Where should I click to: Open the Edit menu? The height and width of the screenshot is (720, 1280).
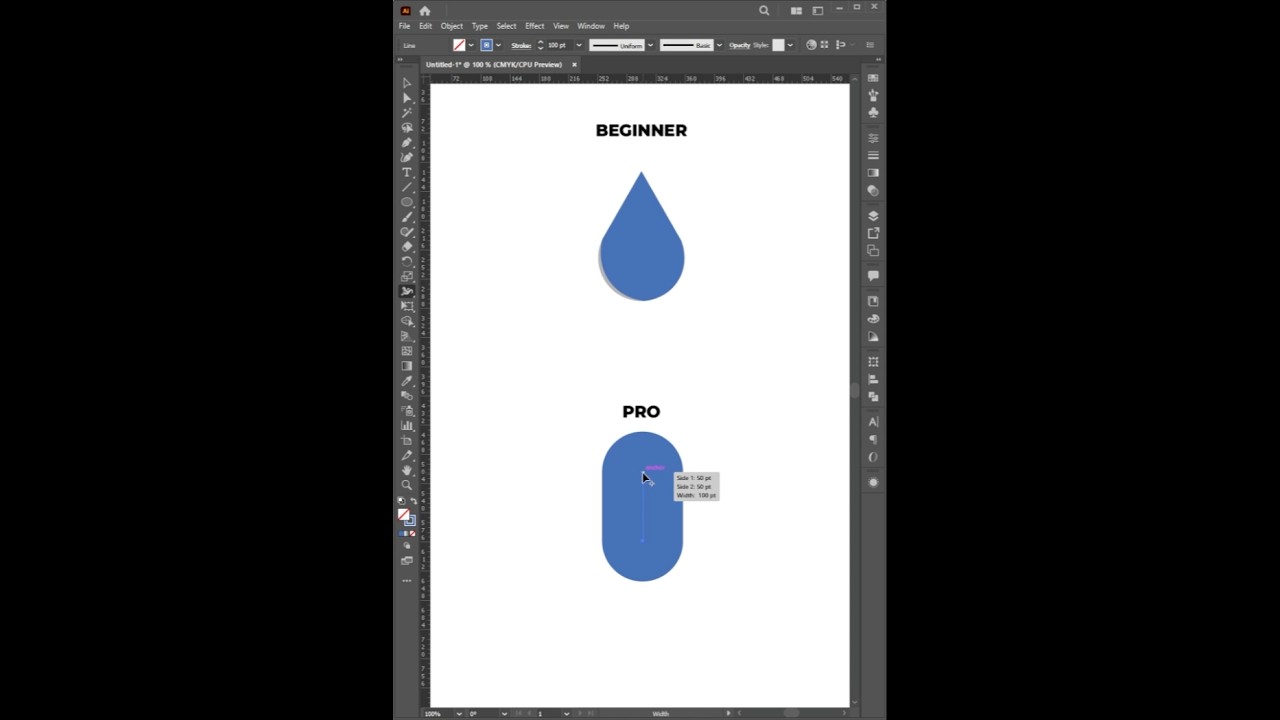click(x=426, y=26)
